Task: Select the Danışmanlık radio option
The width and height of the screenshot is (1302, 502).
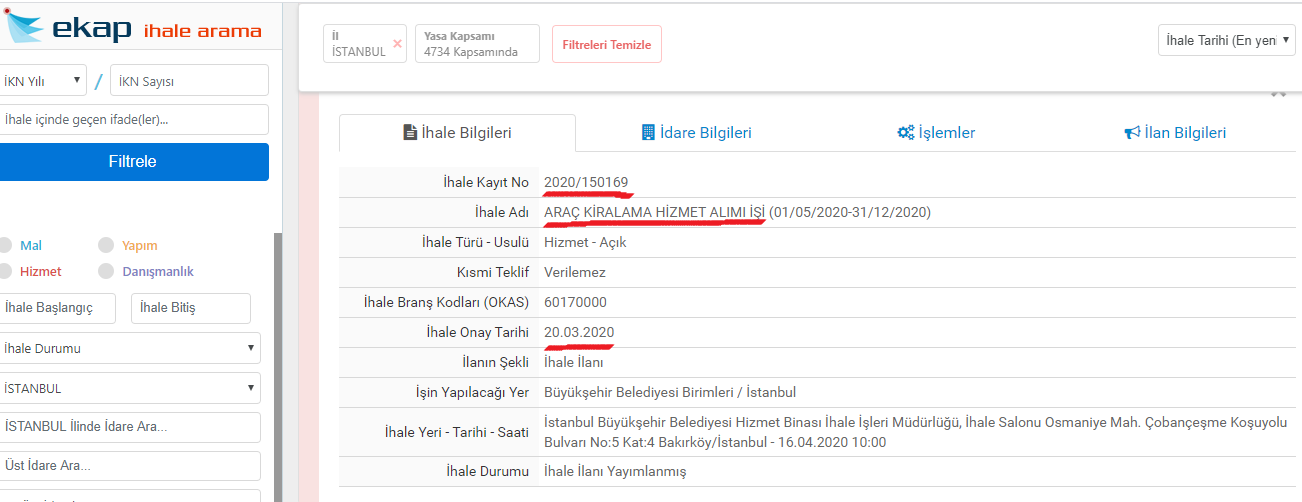Action: tap(106, 271)
